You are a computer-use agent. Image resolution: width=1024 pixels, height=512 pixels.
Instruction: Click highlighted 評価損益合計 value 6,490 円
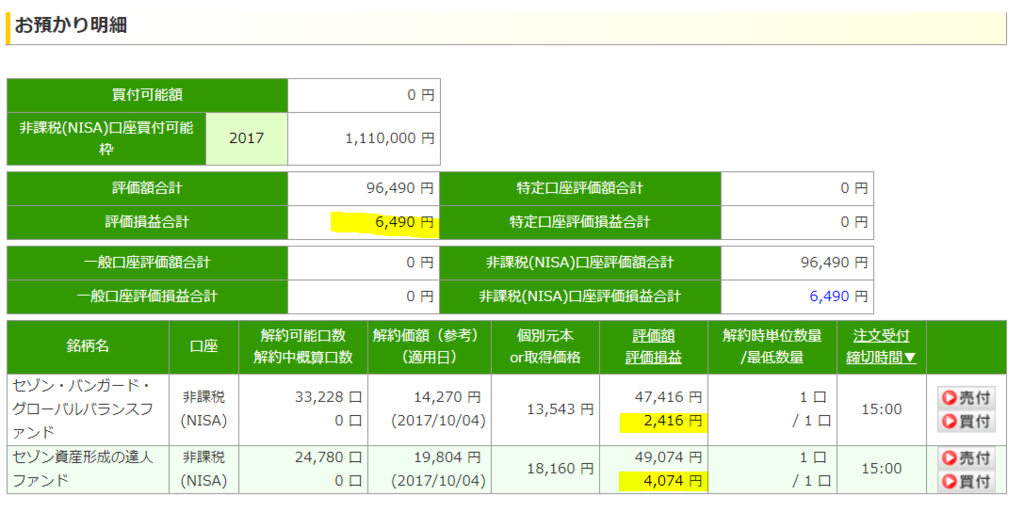point(405,222)
